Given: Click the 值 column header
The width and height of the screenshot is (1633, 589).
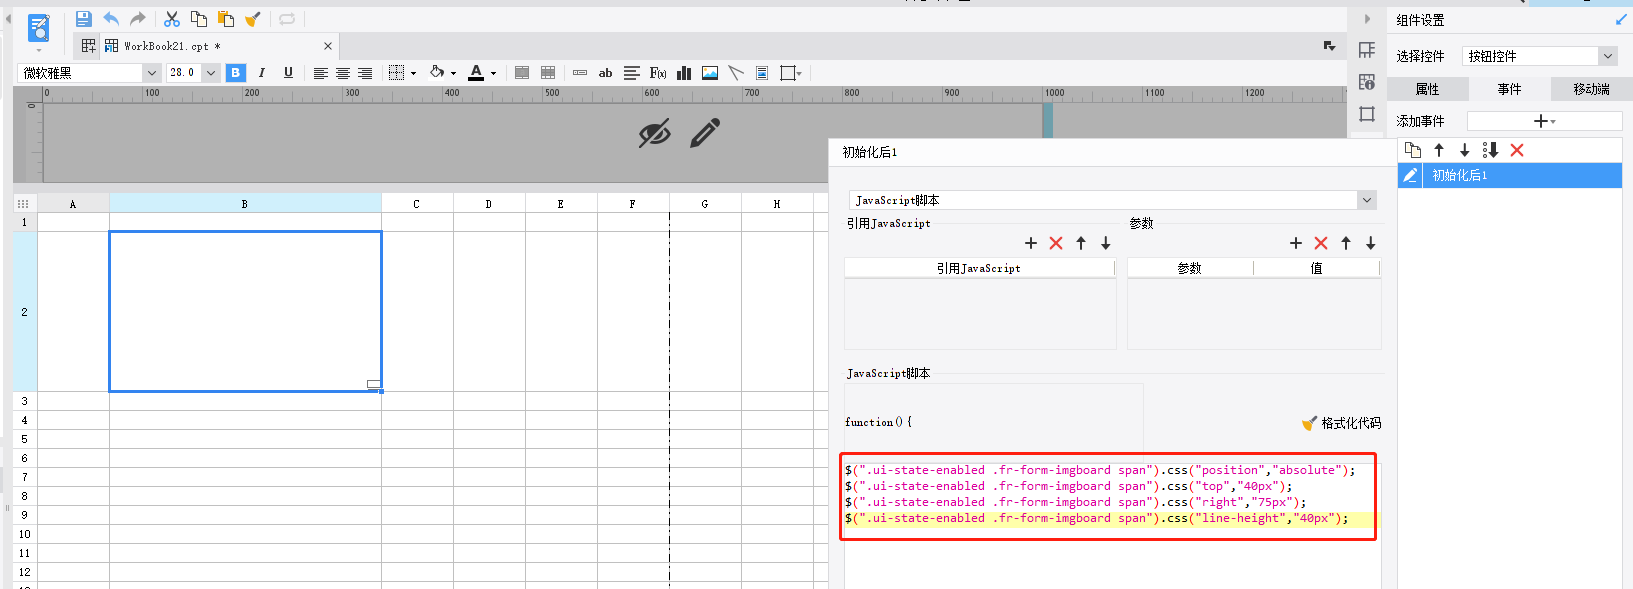Looking at the screenshot, I should [x=1316, y=268].
